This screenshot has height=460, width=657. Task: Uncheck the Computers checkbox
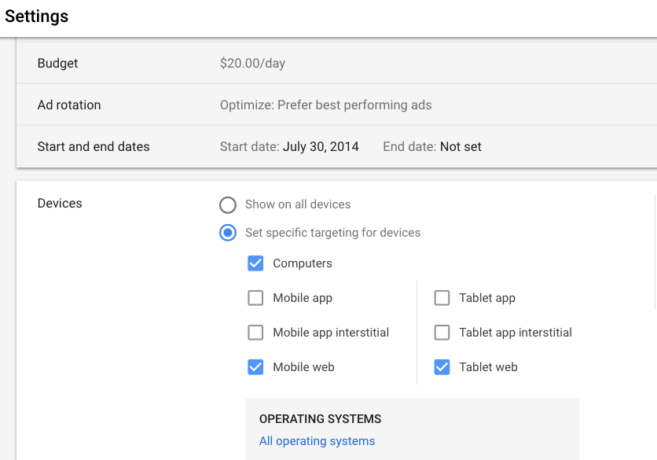click(256, 264)
